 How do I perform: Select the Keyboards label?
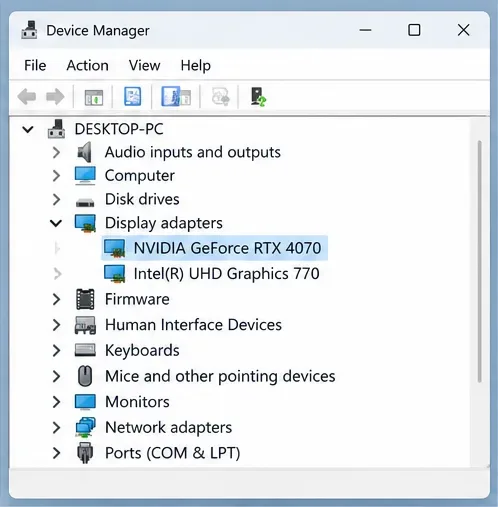[x=142, y=351]
